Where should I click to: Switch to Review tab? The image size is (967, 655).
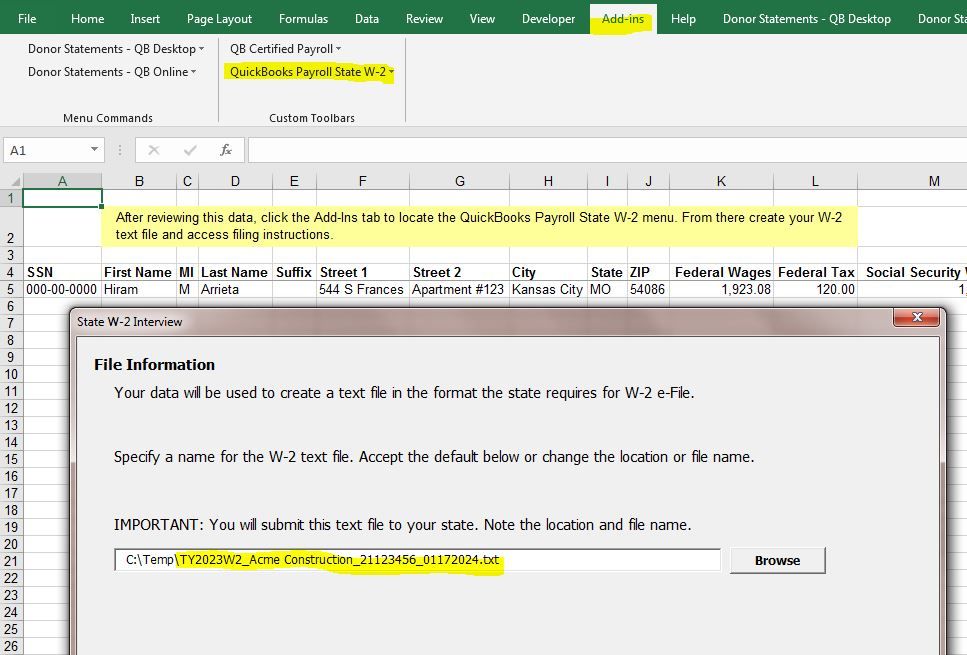(x=424, y=19)
